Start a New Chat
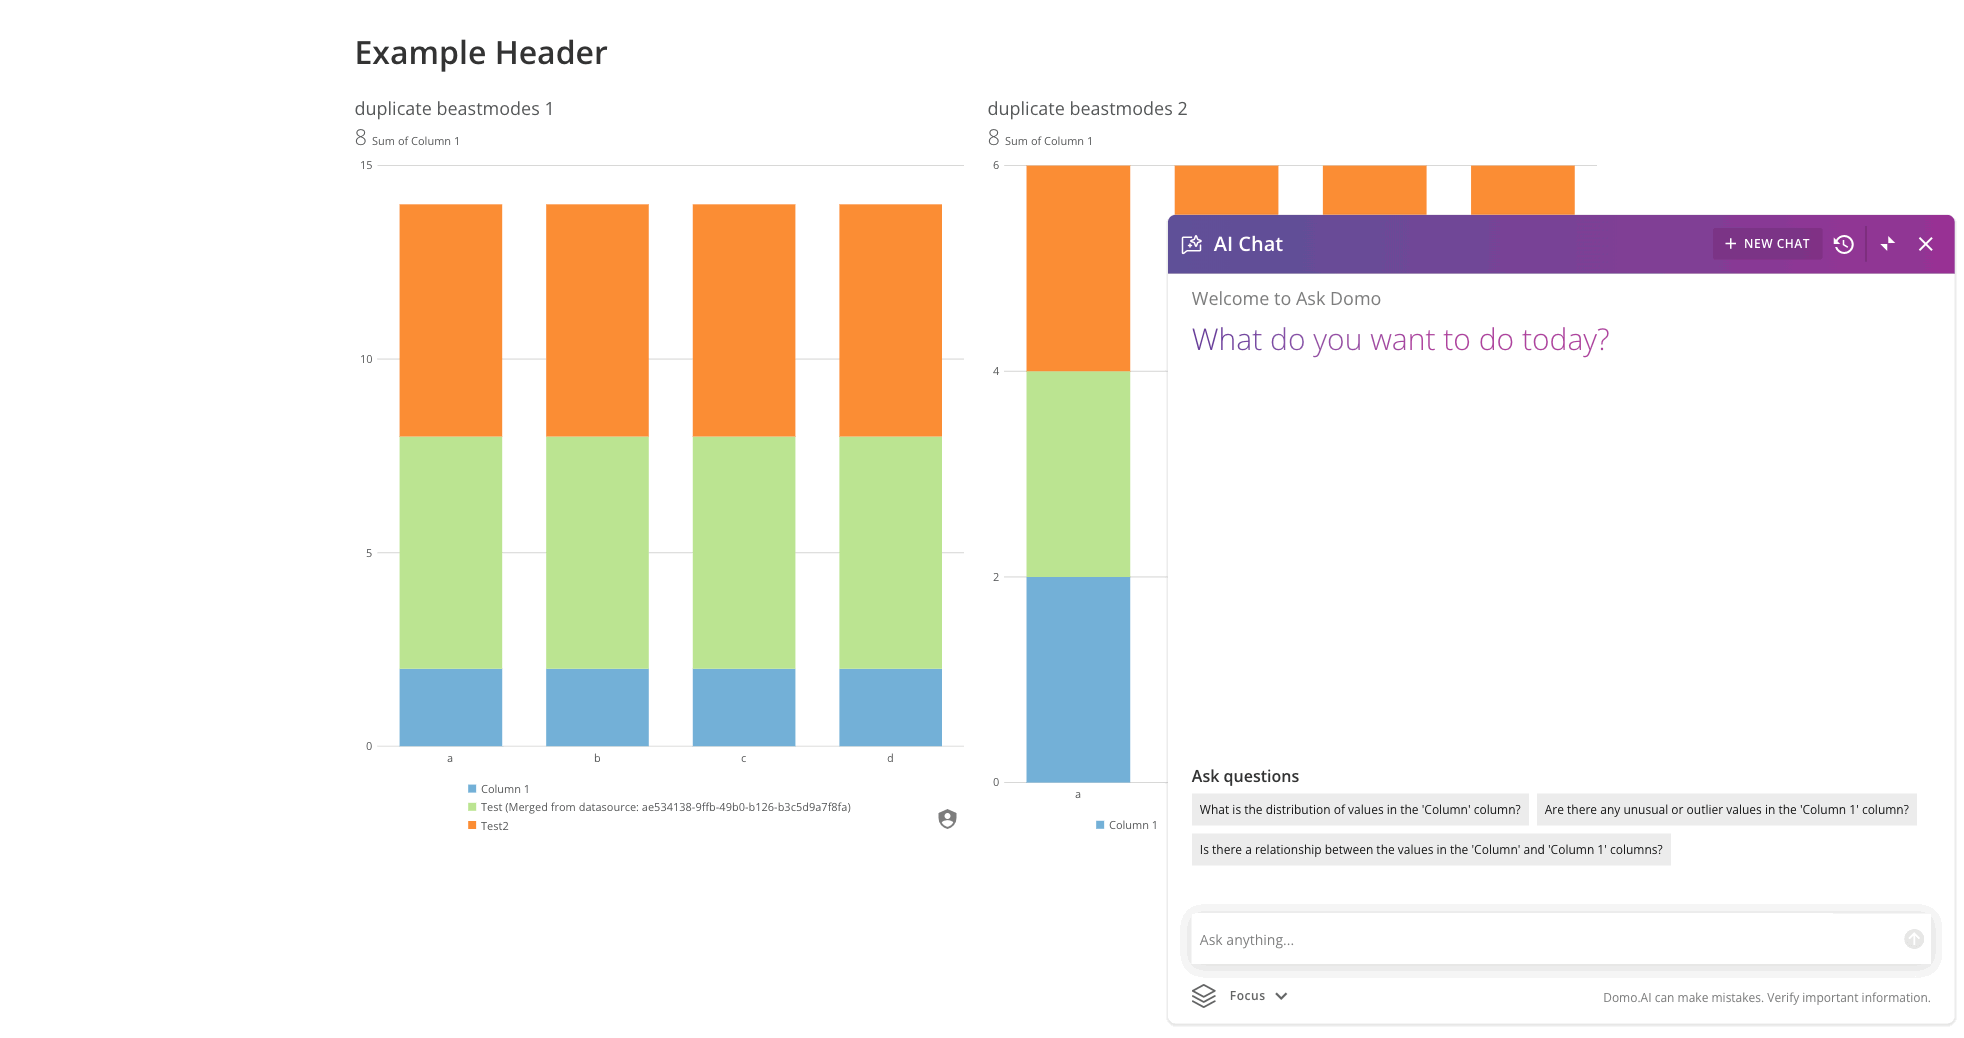Viewport: 1964px width, 1038px height. click(1767, 244)
